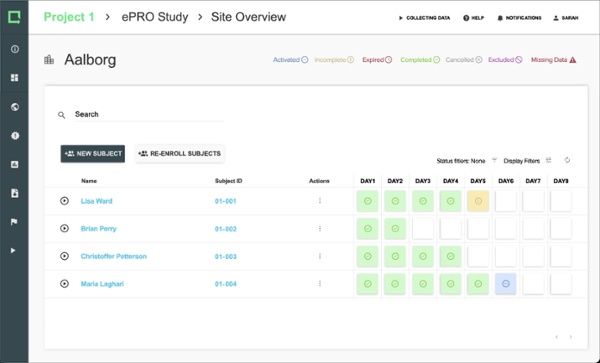Open subject ID 01-002
The height and width of the screenshot is (363, 600).
click(x=225, y=229)
